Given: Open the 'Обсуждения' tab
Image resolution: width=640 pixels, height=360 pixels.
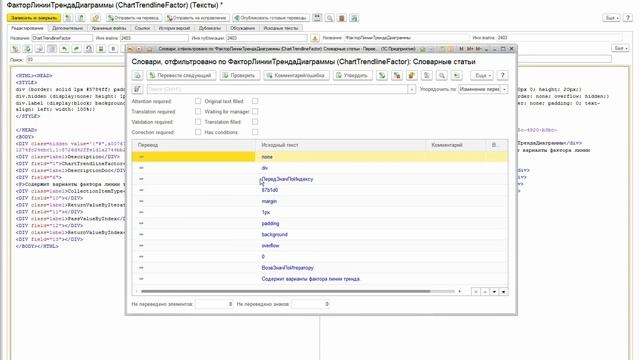Looking at the screenshot, I should (x=242, y=28).
